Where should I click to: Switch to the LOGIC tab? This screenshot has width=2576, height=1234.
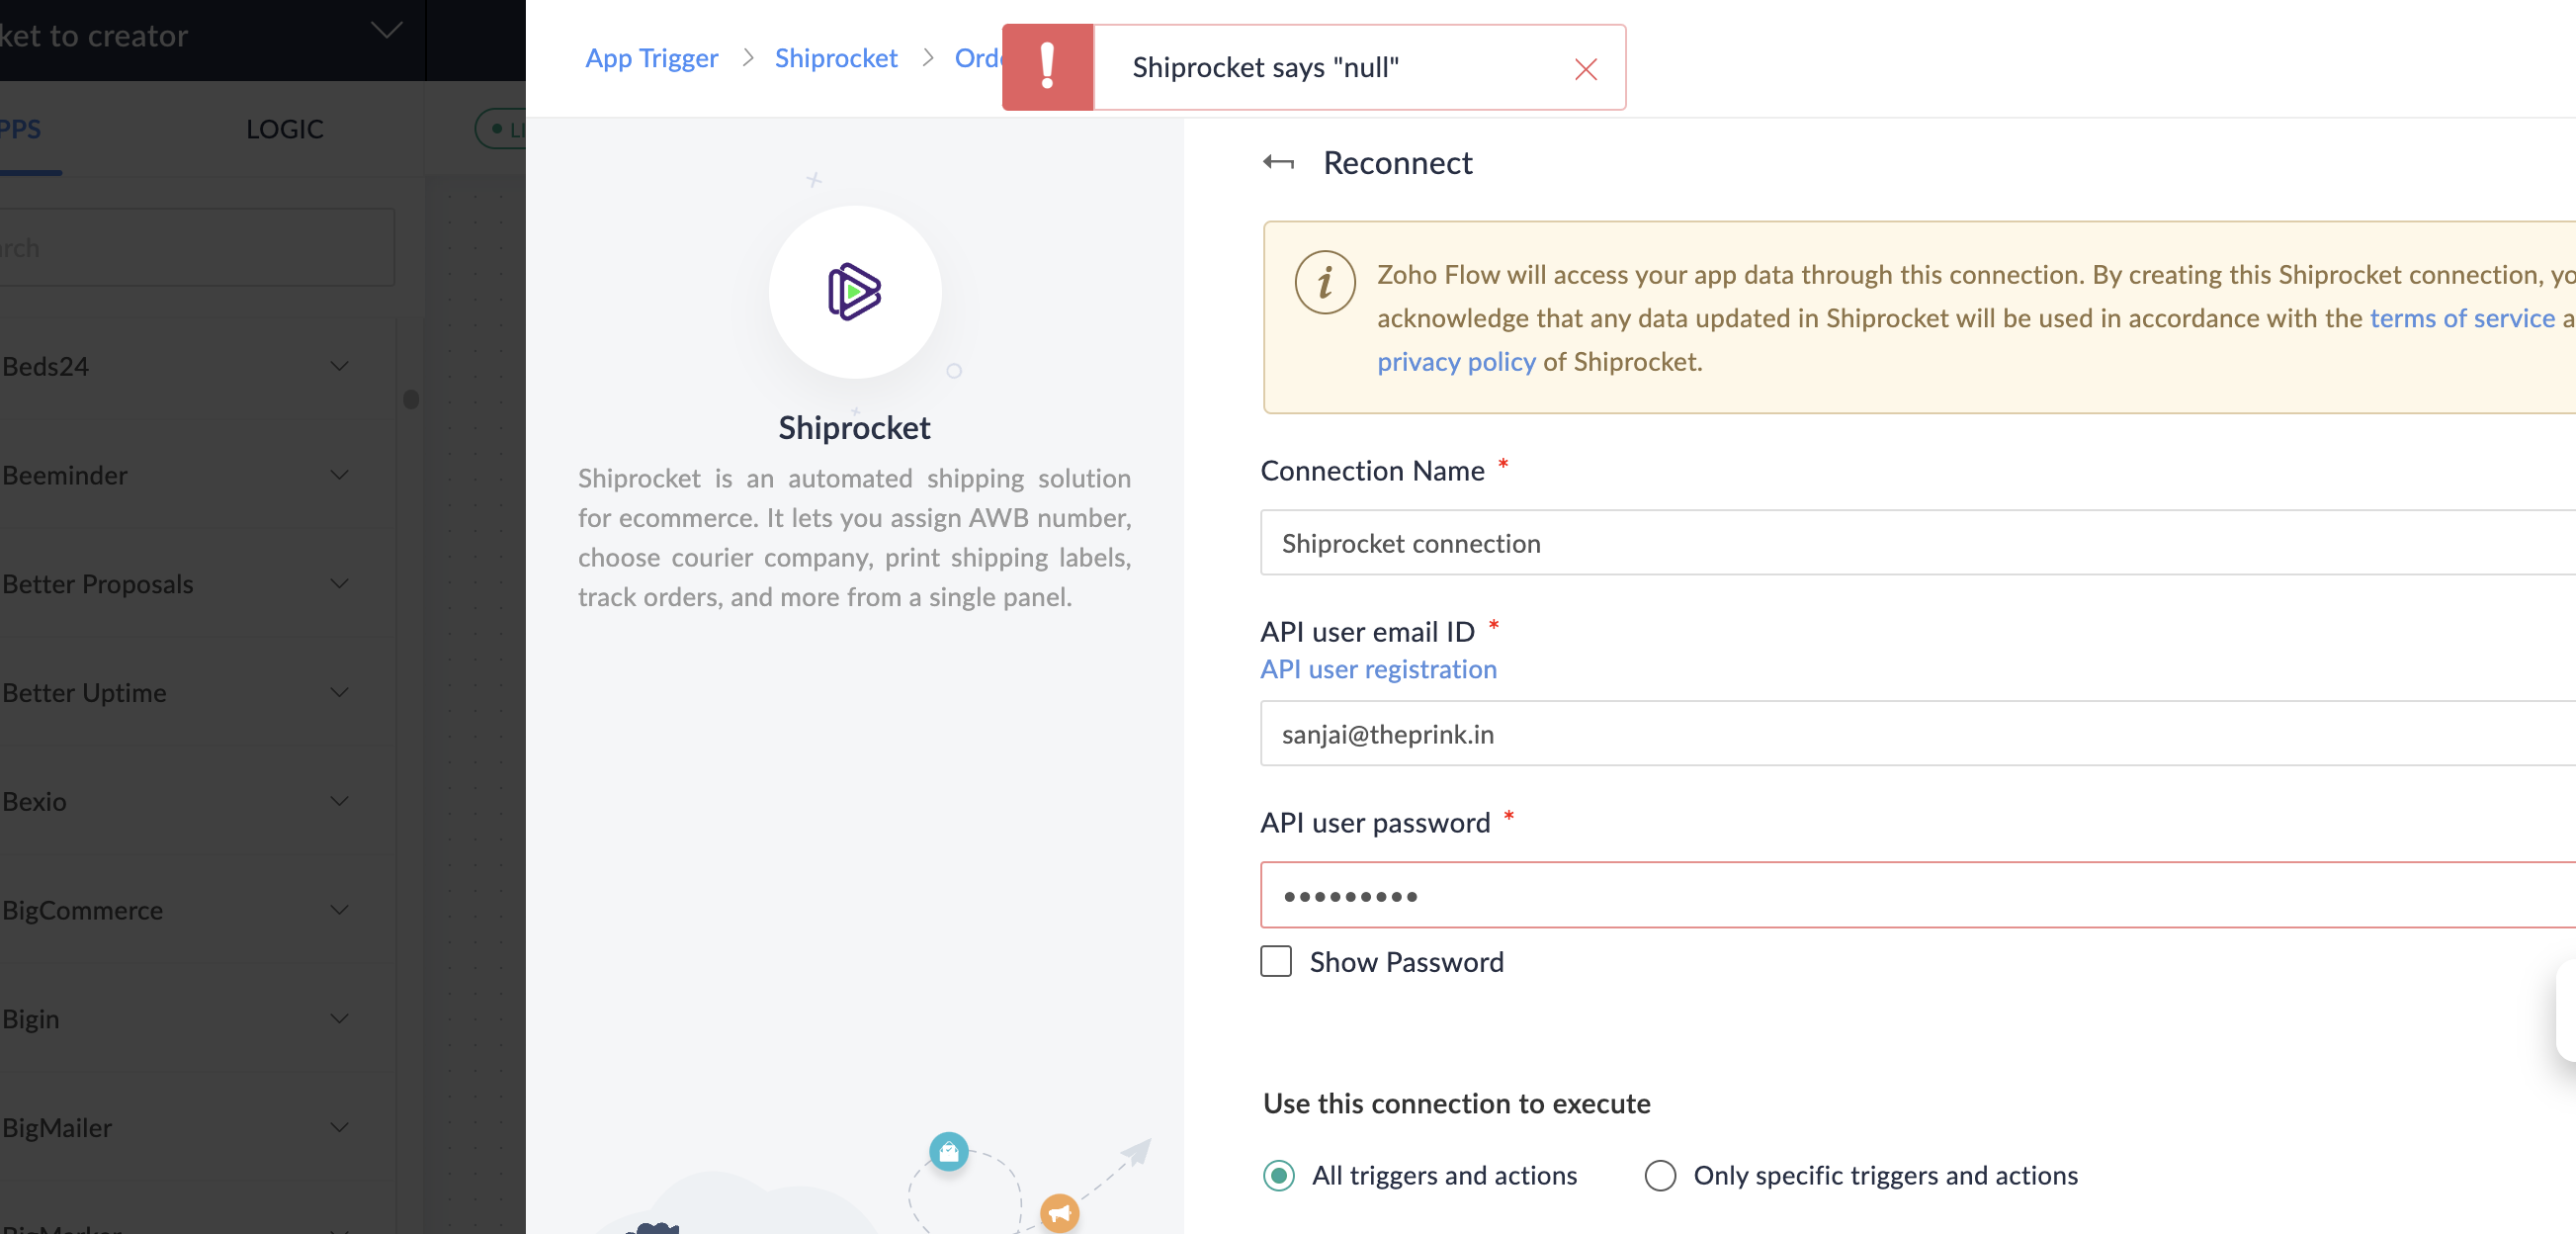(x=284, y=129)
